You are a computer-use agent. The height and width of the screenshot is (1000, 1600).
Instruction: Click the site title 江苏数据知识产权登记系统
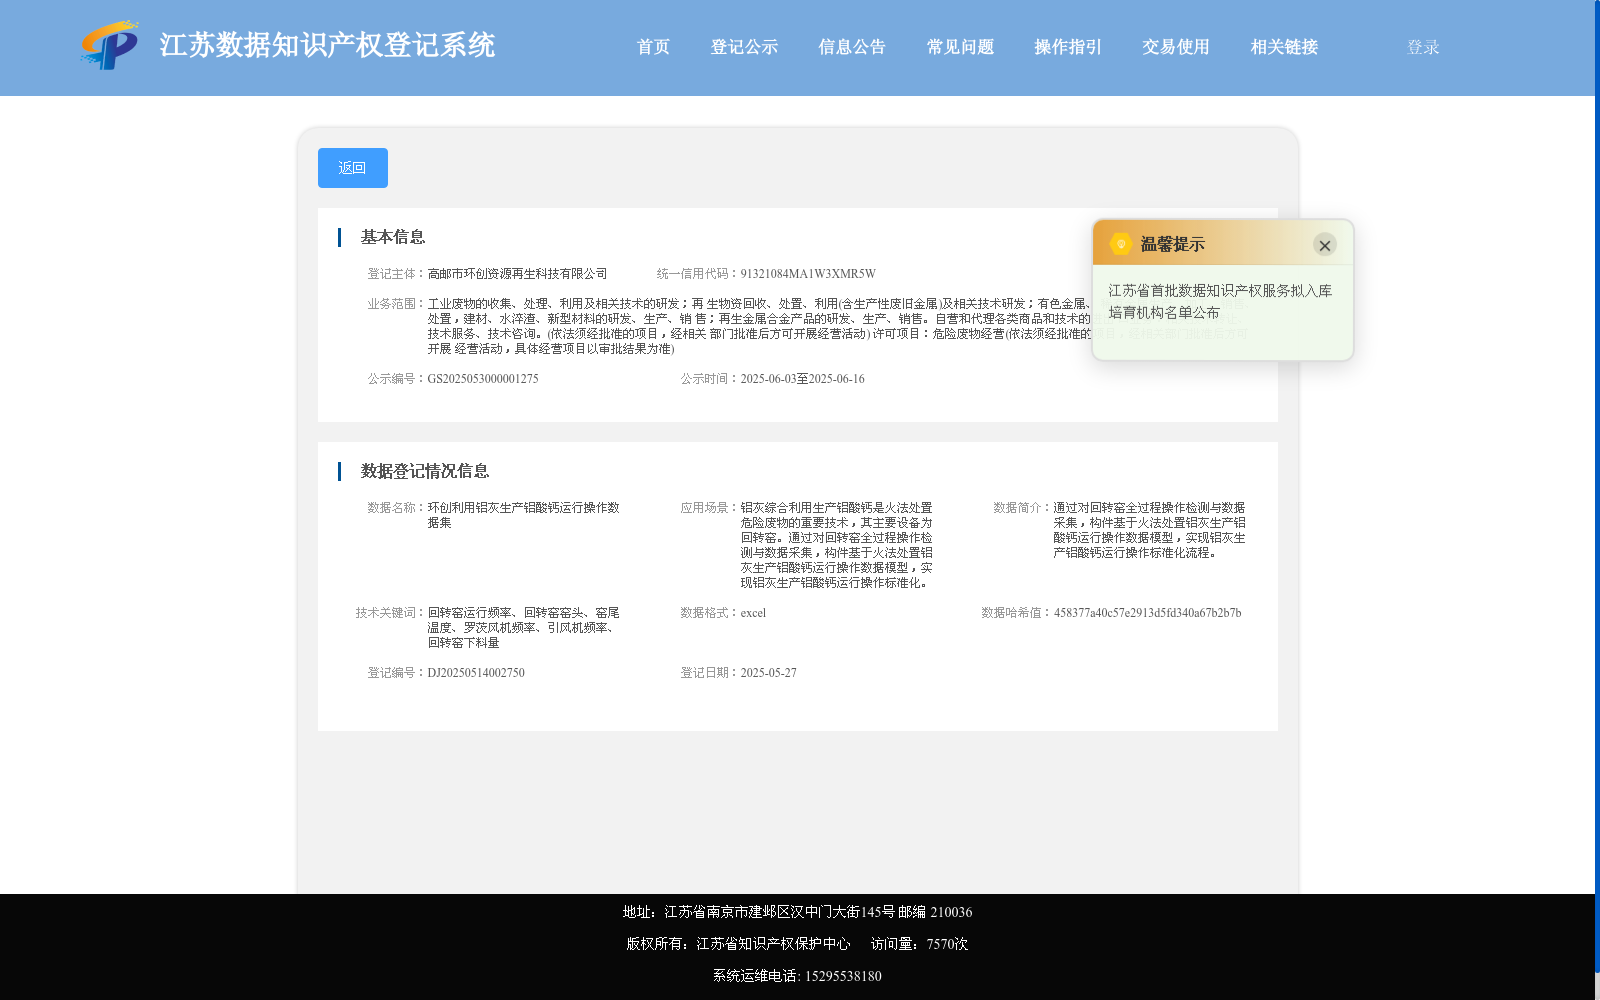(327, 45)
